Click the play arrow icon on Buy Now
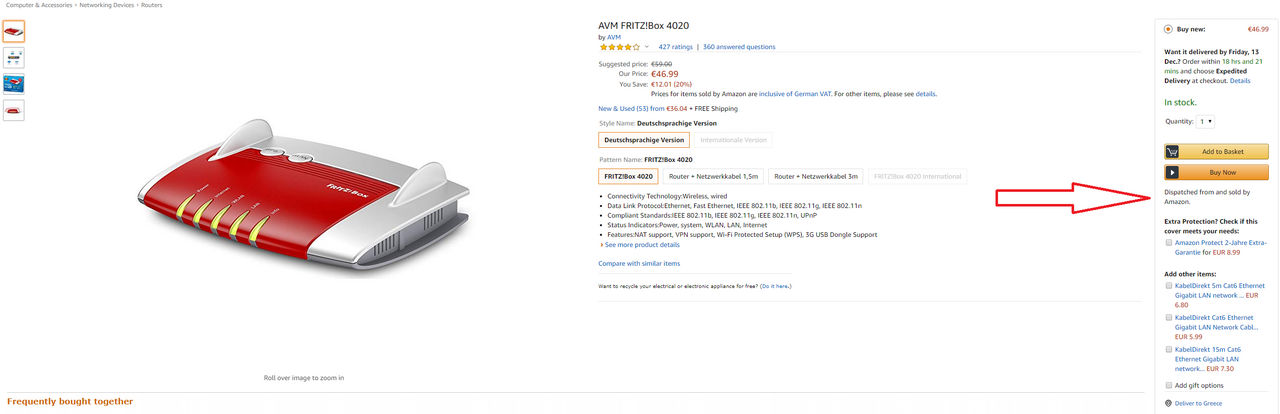 [1173, 173]
